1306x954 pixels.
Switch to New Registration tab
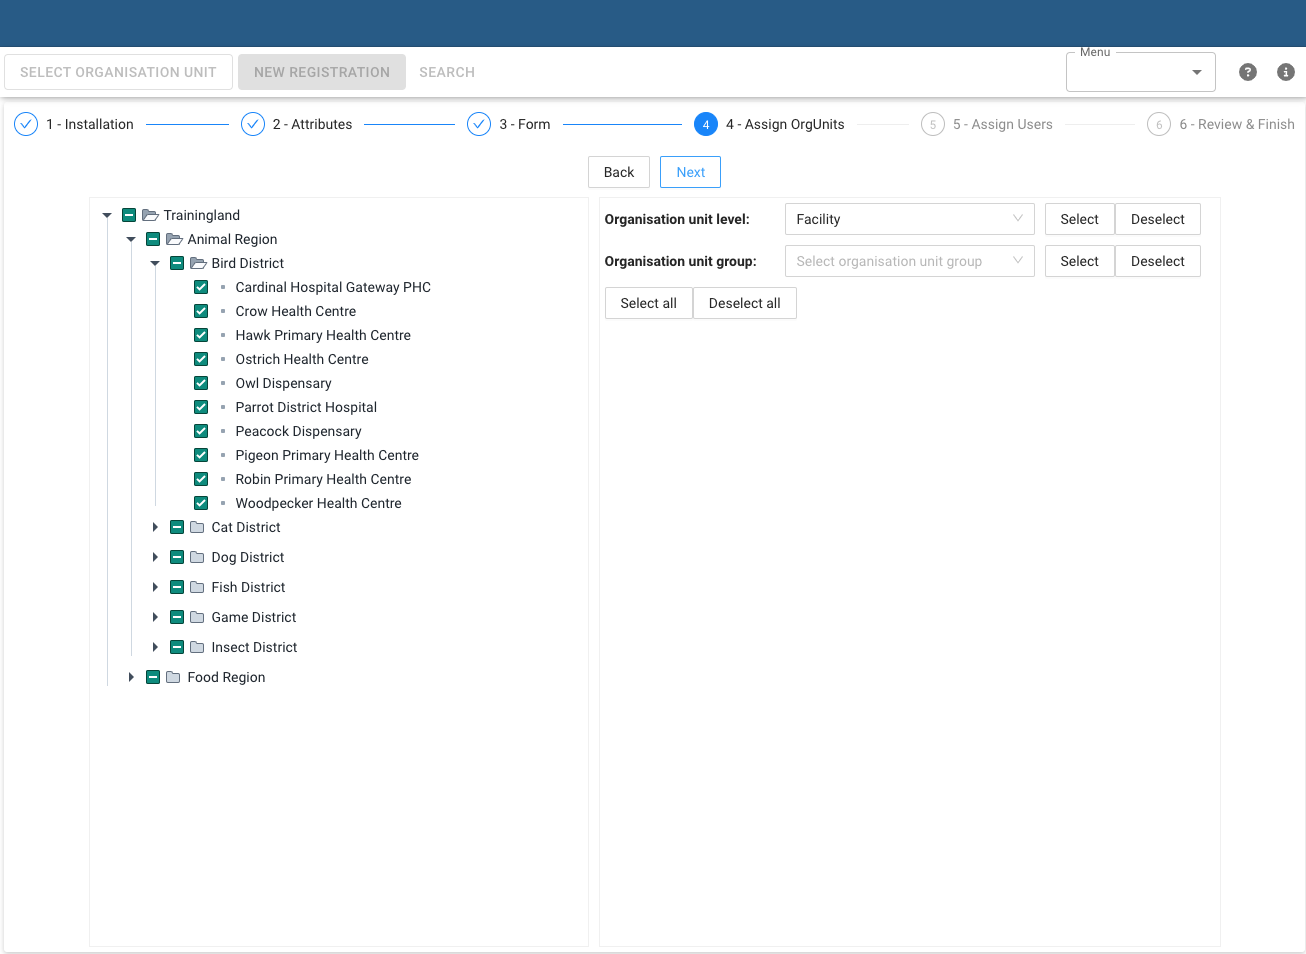[x=322, y=72]
